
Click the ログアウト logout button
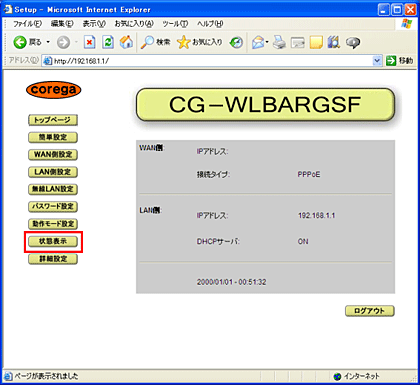point(370,311)
